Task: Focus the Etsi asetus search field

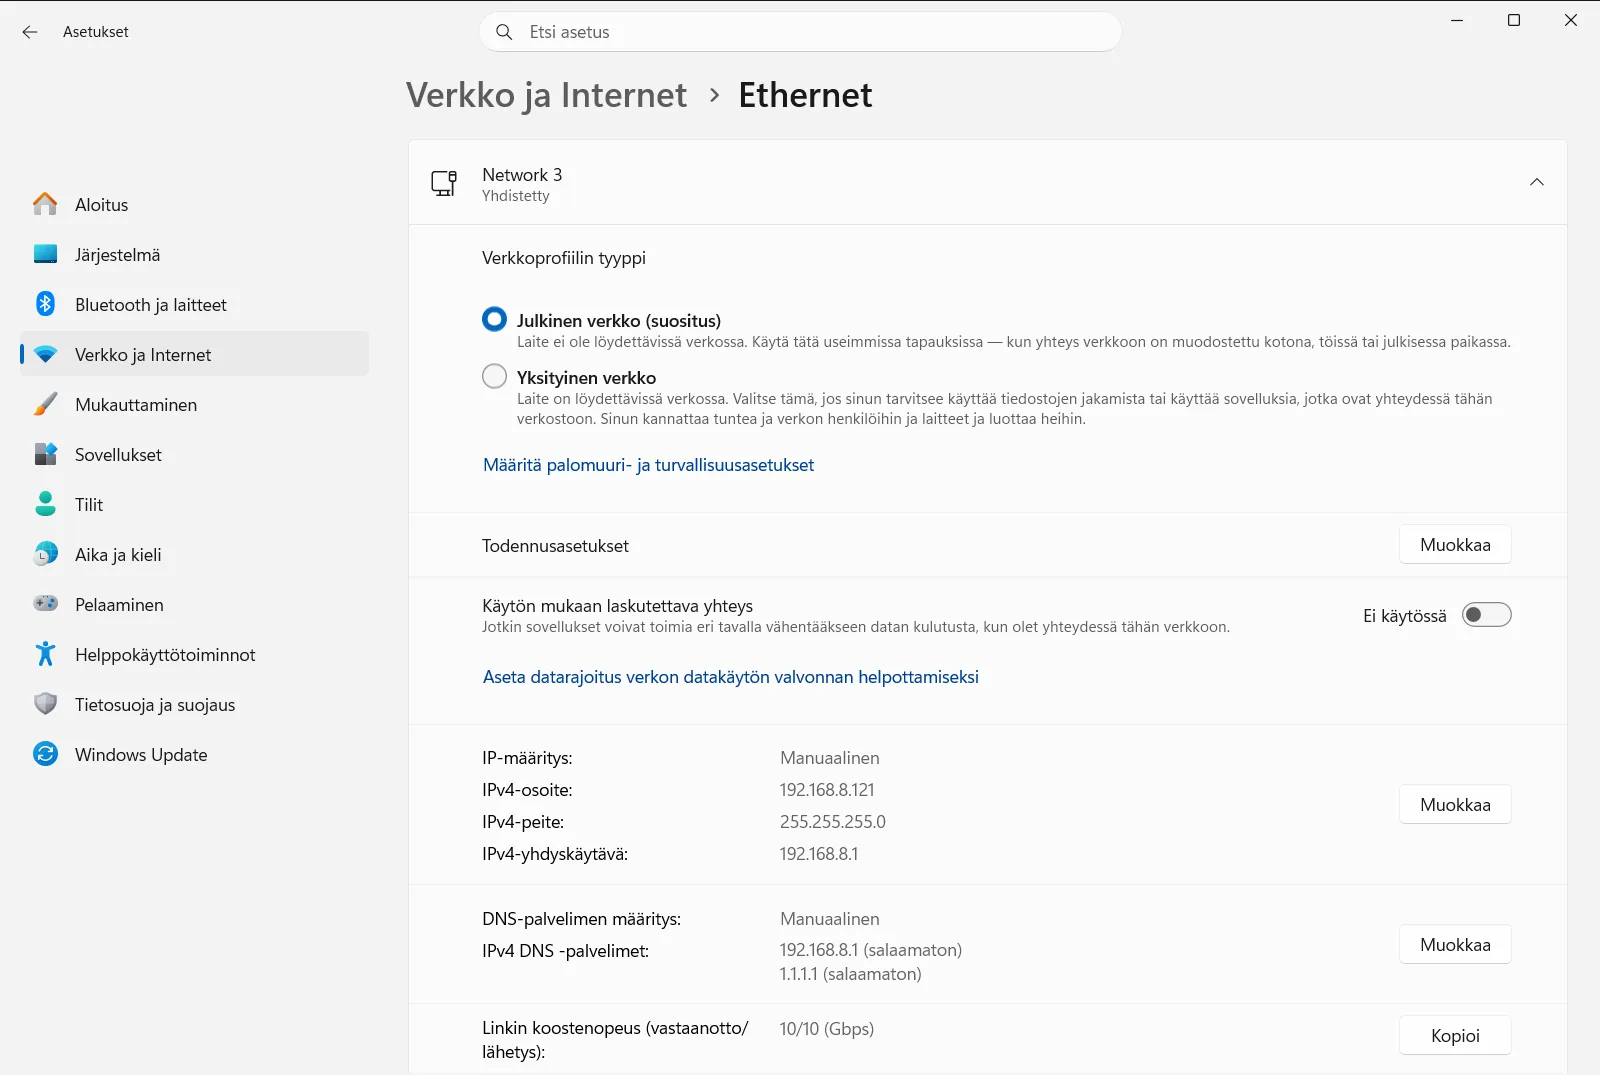Action: click(800, 32)
